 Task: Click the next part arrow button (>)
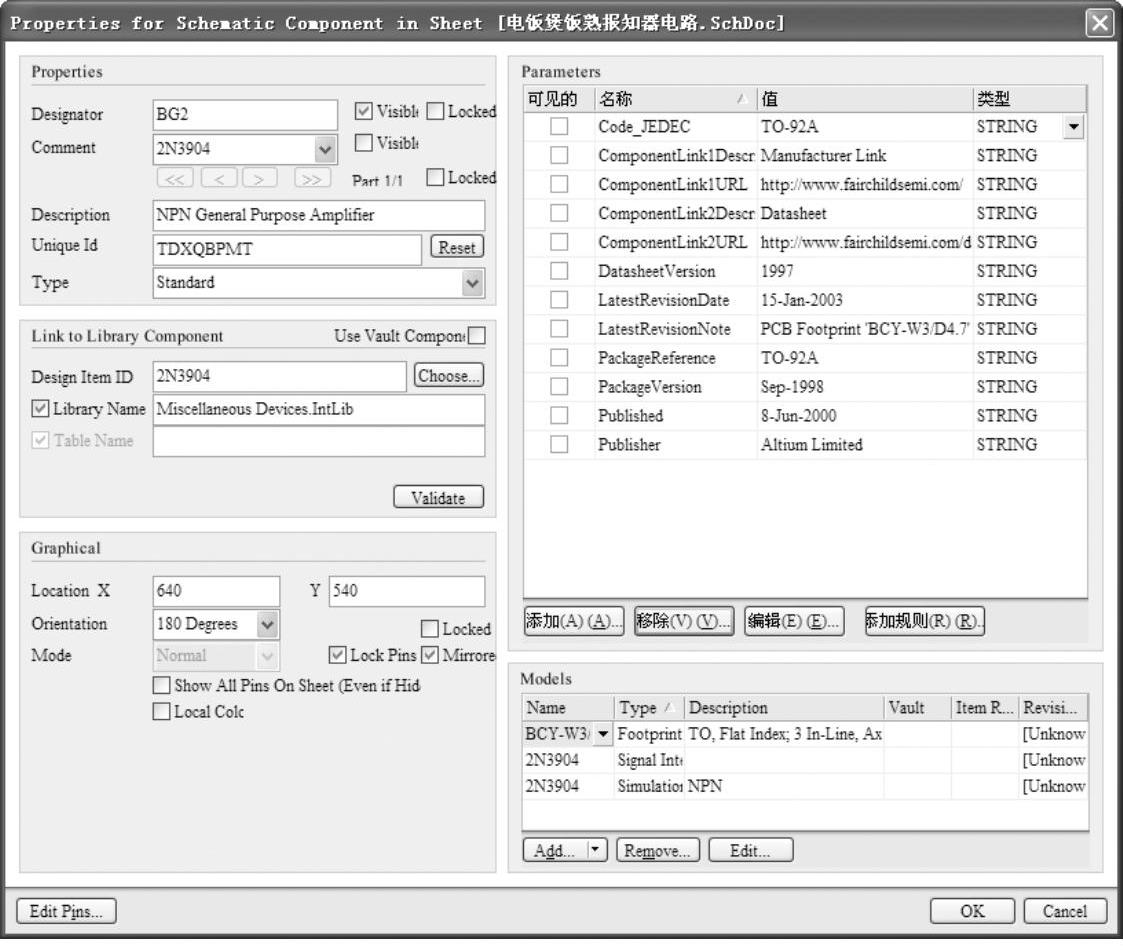point(259,178)
